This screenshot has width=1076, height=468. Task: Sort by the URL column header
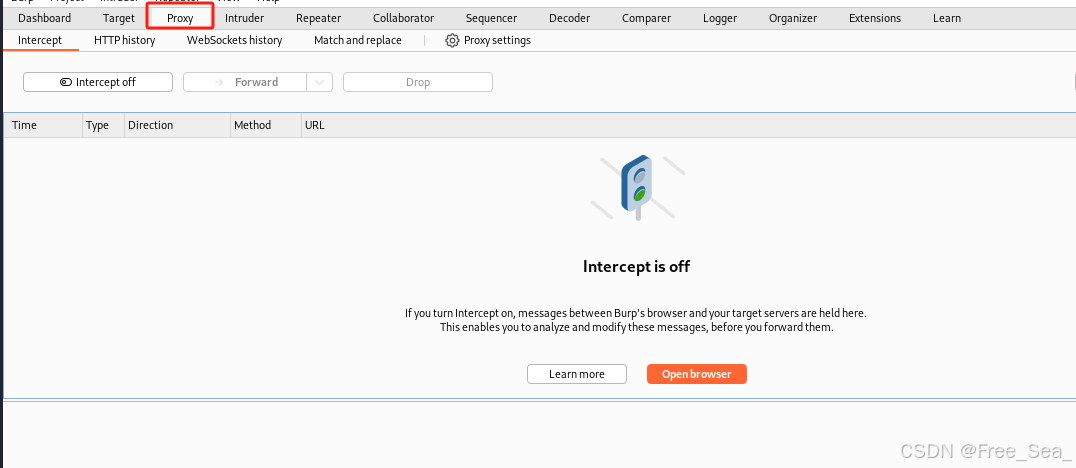click(x=686, y=125)
